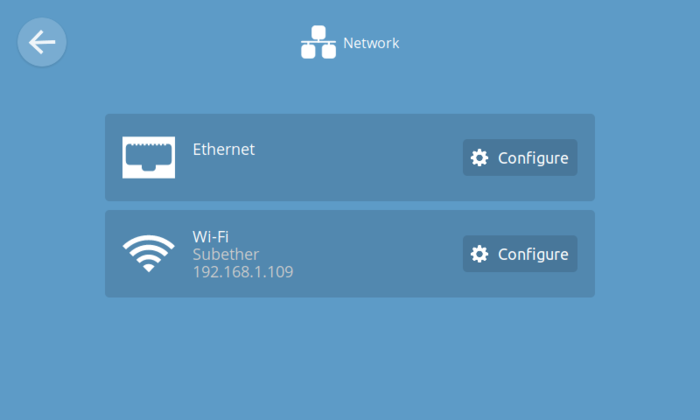Select the Ethernet label
The height and width of the screenshot is (420, 700).
223,149
